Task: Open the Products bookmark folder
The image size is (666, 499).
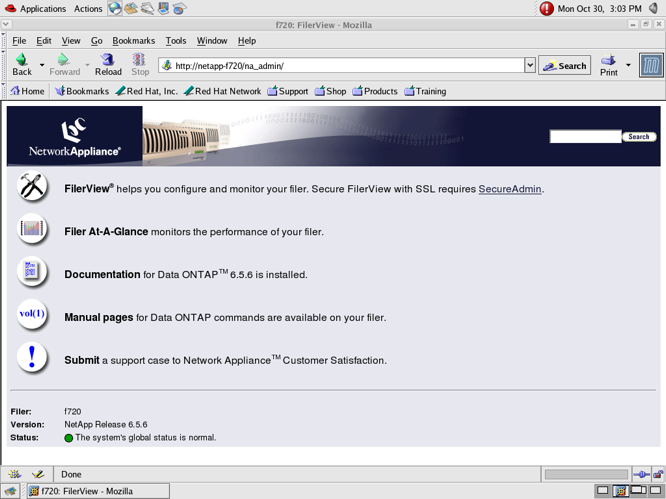Action: point(375,91)
